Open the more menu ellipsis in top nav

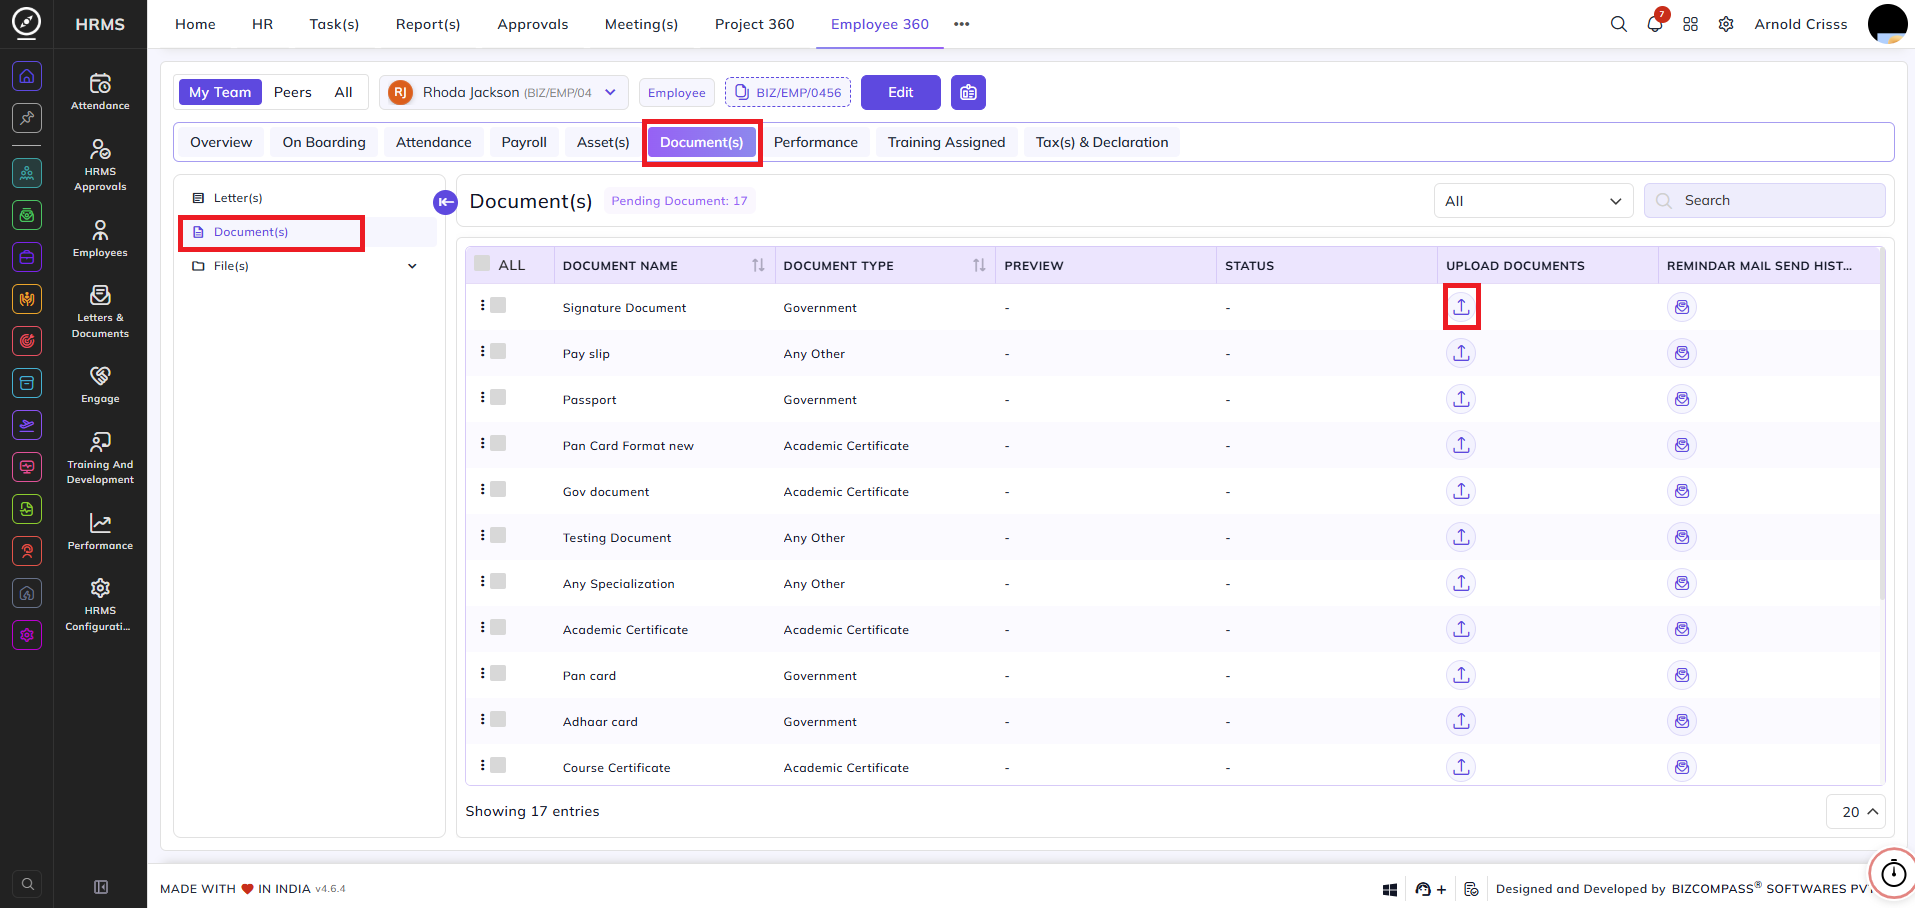point(961,24)
